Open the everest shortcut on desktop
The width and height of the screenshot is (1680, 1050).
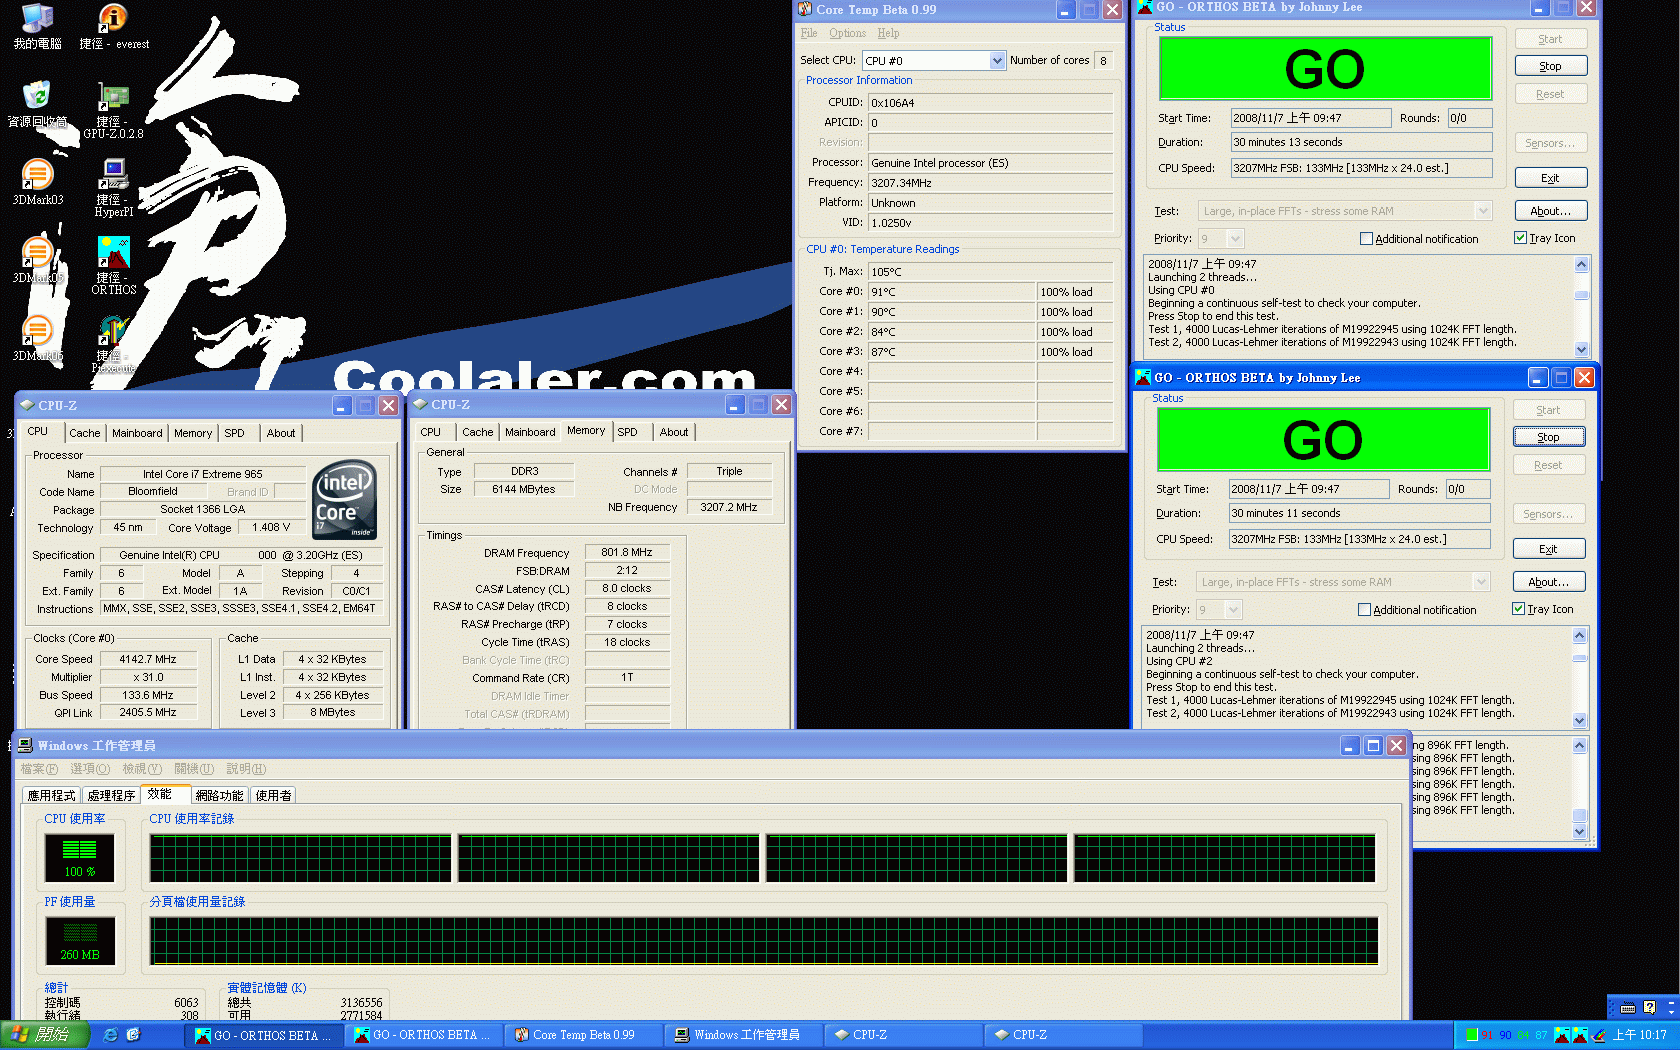113,20
